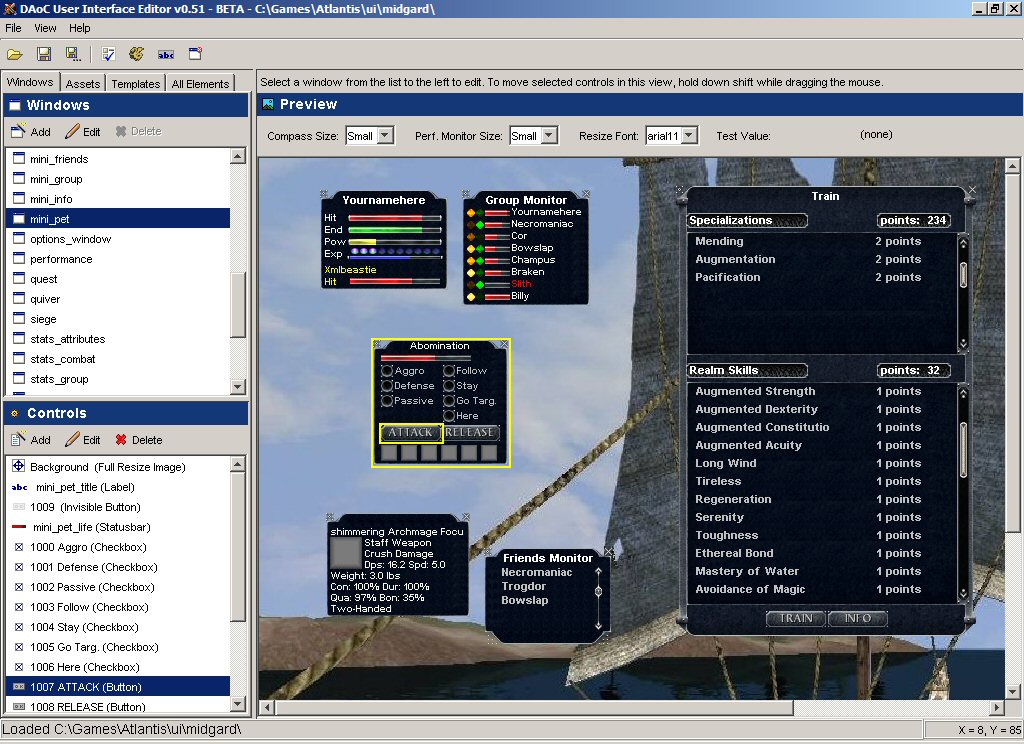Click Edit in the Windows panel
Screen dimensions: 1024x744
point(83,131)
